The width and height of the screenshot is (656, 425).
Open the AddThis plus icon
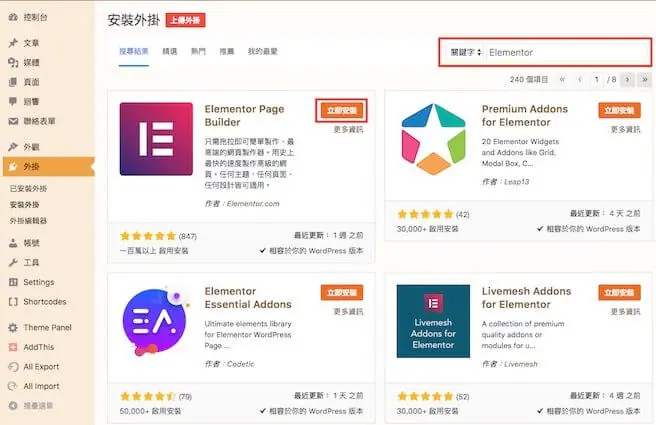pos(13,347)
